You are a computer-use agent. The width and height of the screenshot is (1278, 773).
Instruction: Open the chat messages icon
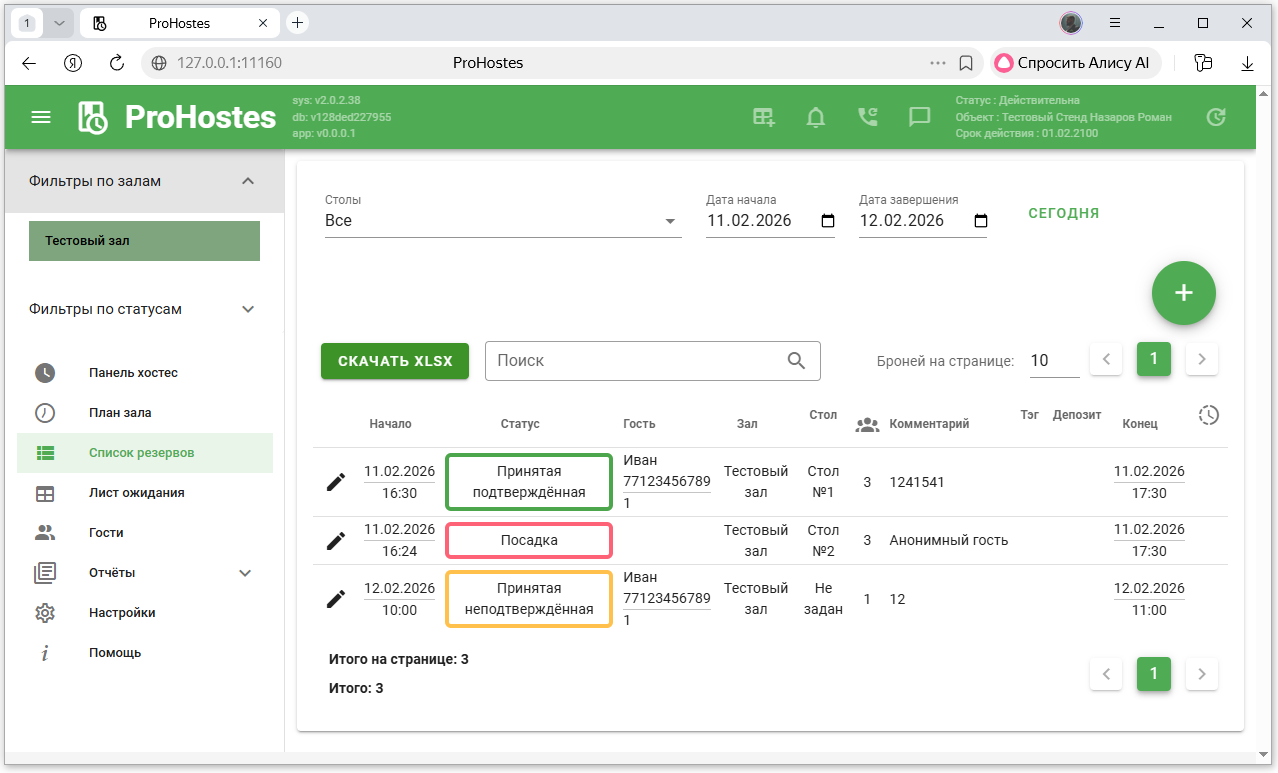point(919,117)
